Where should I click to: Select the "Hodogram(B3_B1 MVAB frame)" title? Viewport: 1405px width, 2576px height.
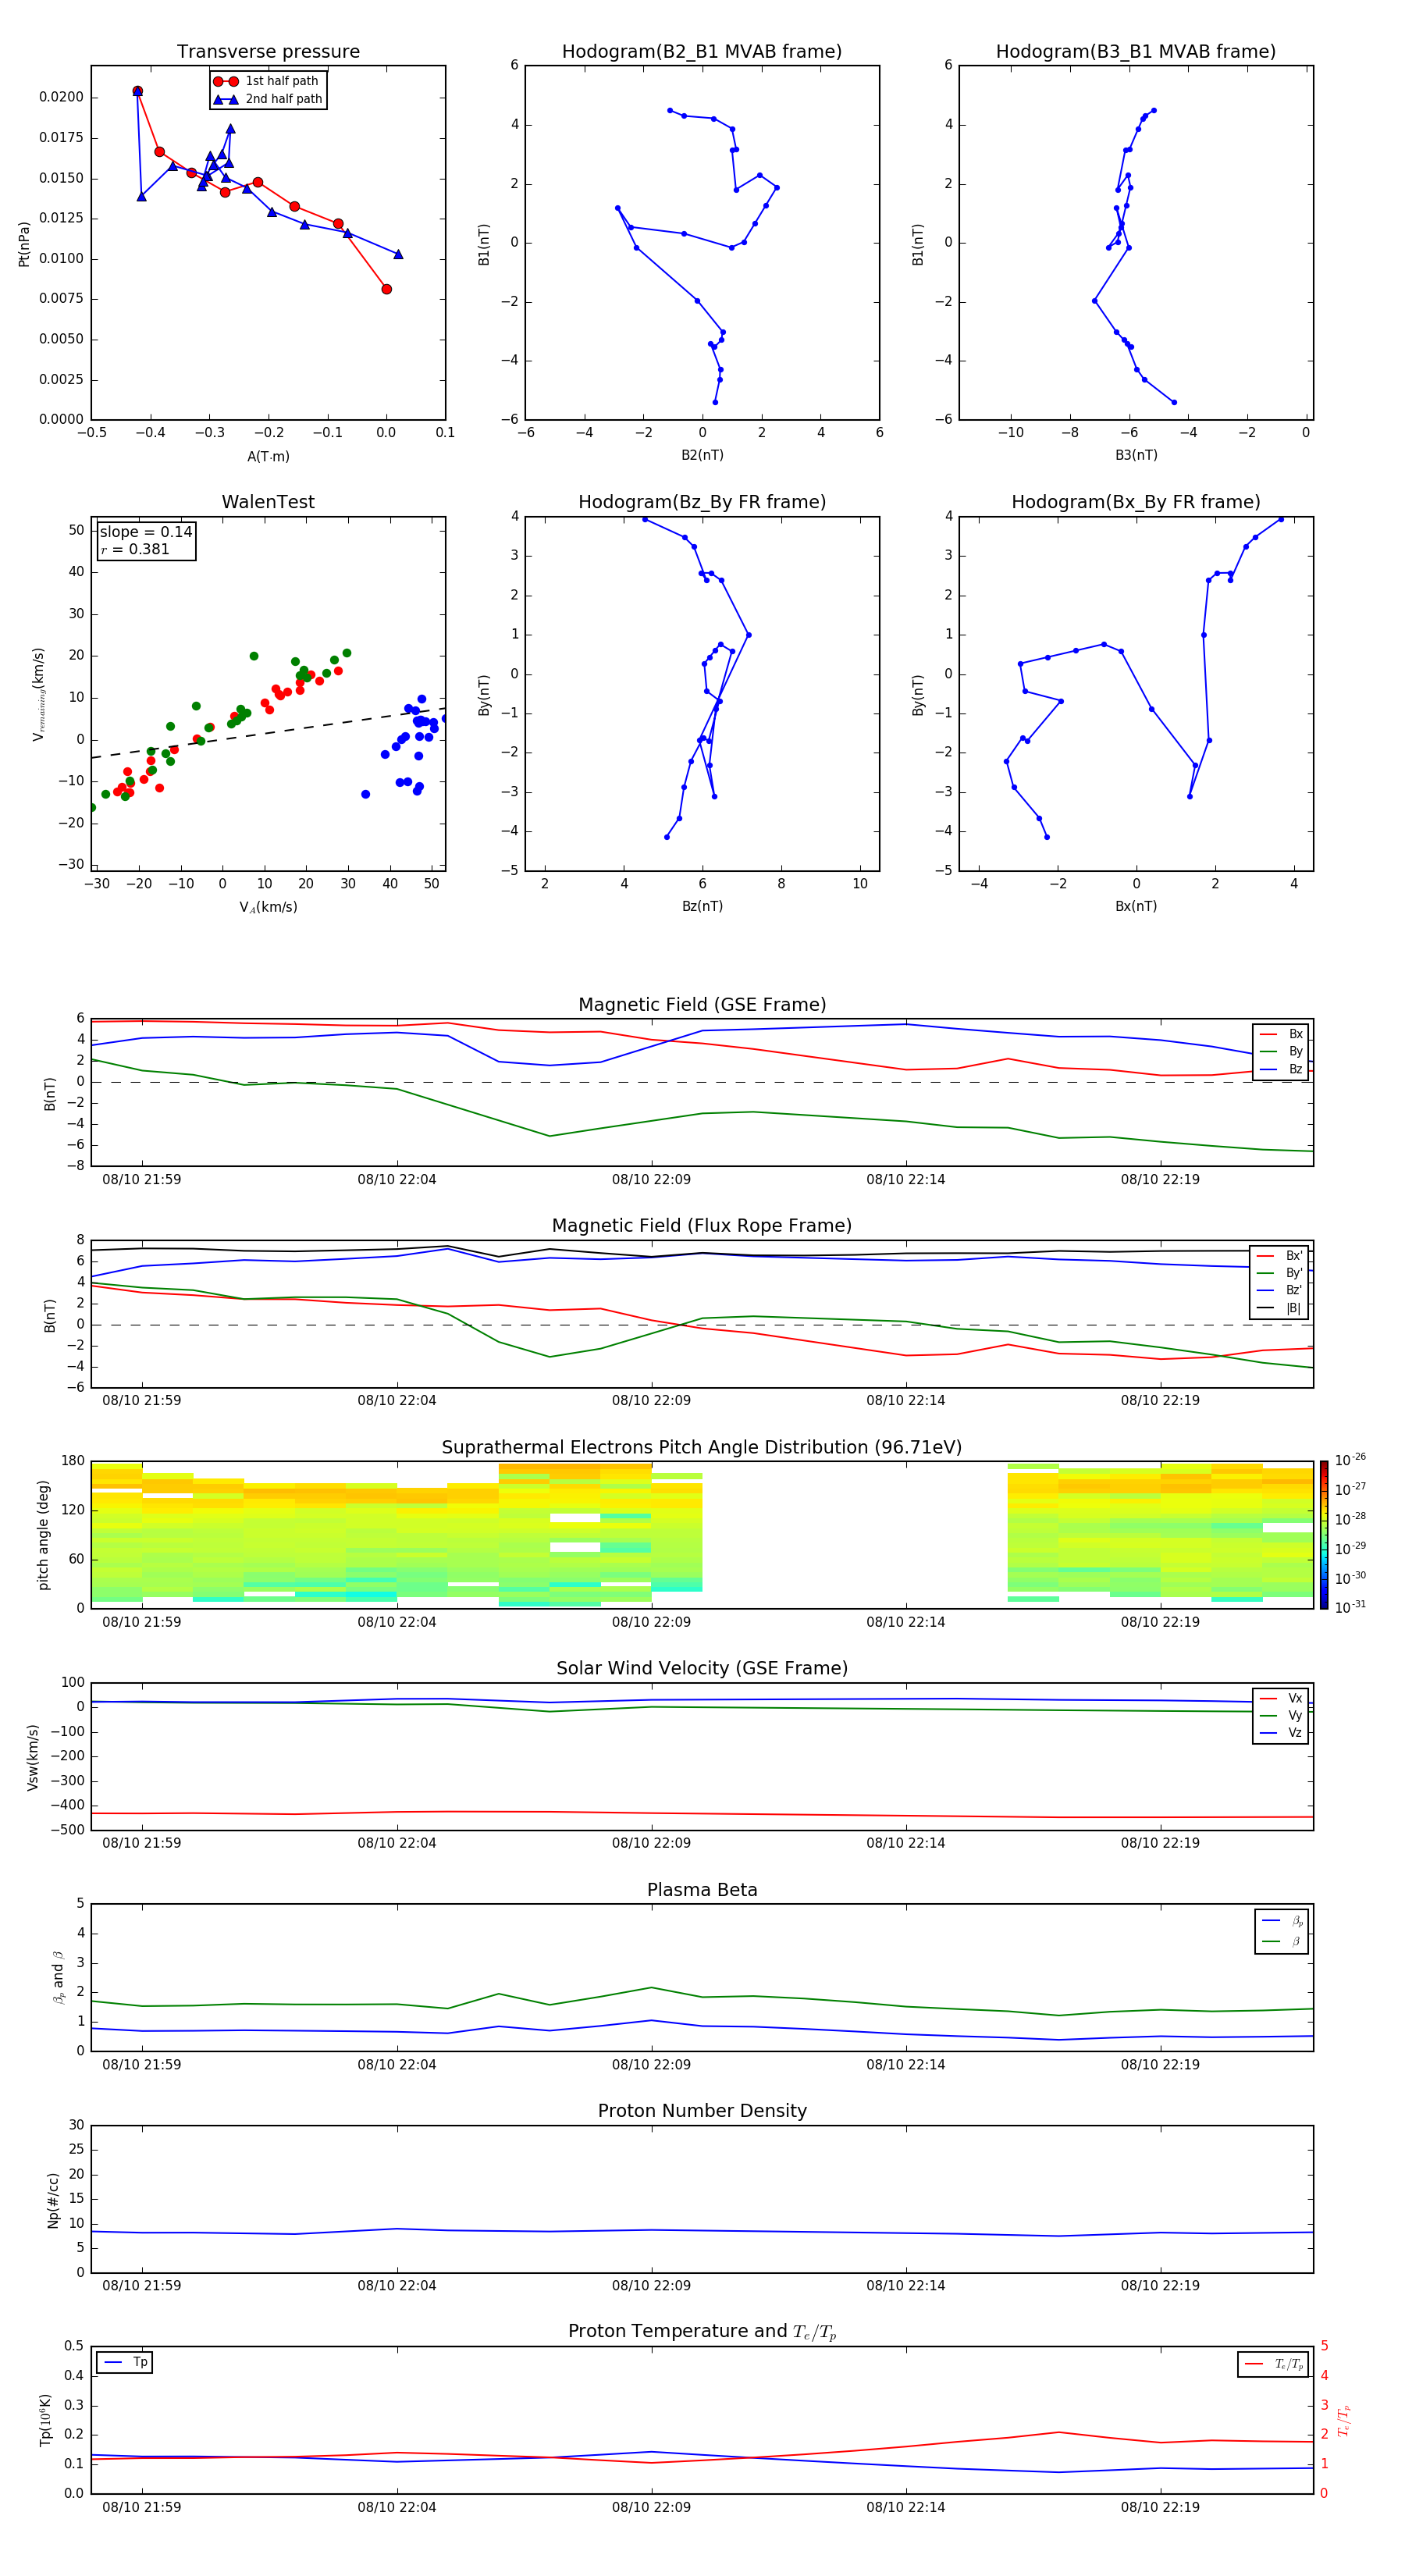click(x=1136, y=52)
